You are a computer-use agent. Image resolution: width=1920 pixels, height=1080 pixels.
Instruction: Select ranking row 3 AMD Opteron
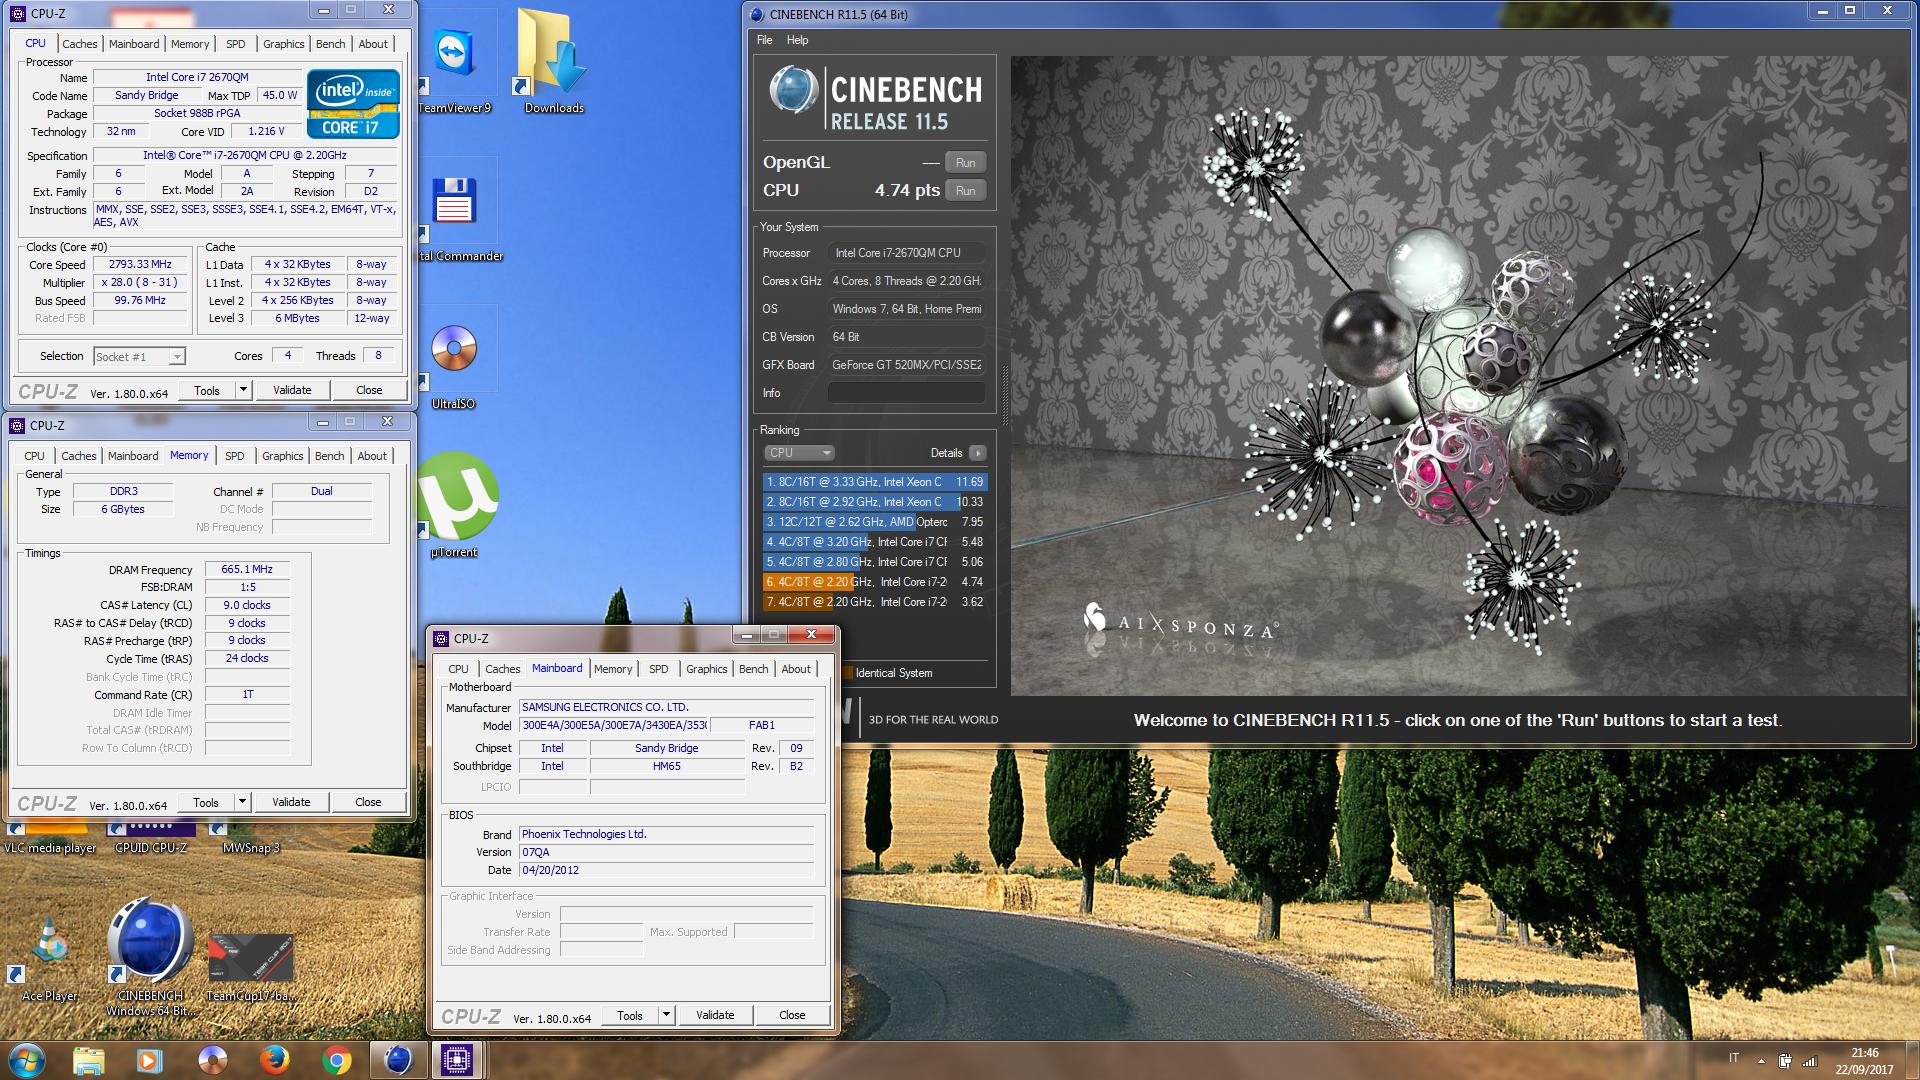tap(875, 522)
